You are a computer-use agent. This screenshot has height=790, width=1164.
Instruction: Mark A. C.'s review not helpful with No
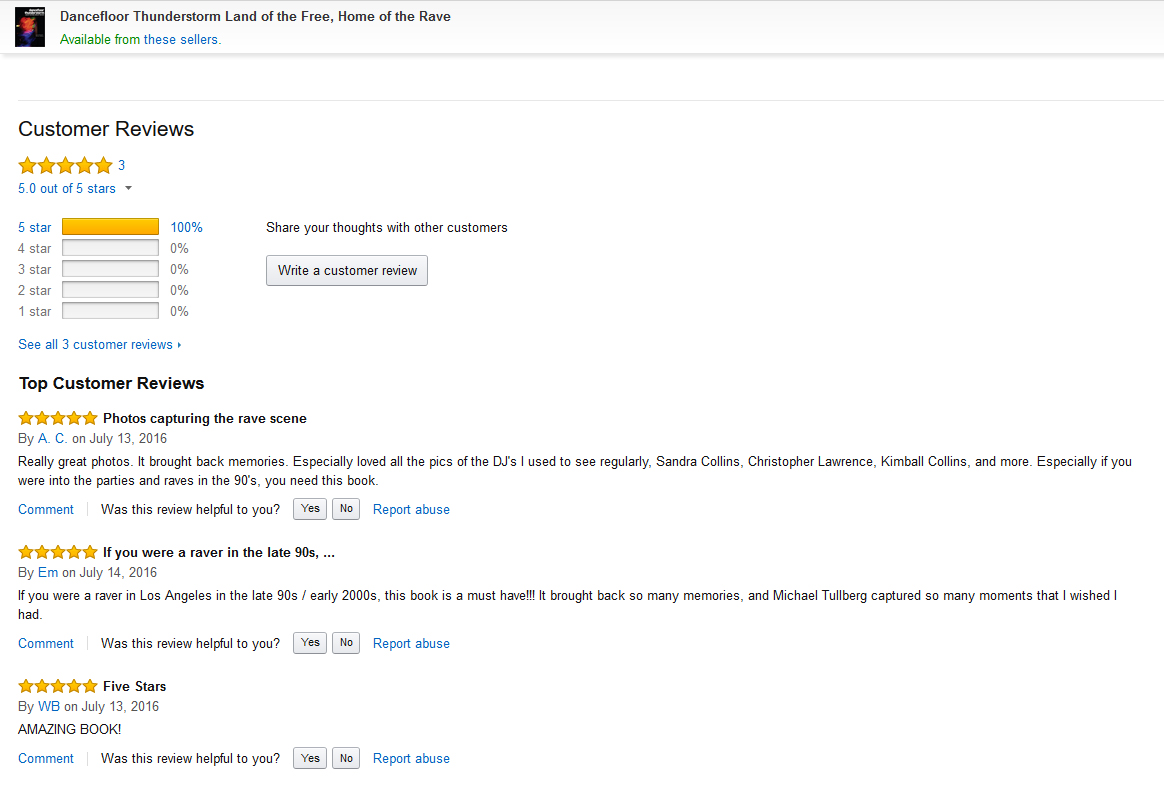coord(346,509)
